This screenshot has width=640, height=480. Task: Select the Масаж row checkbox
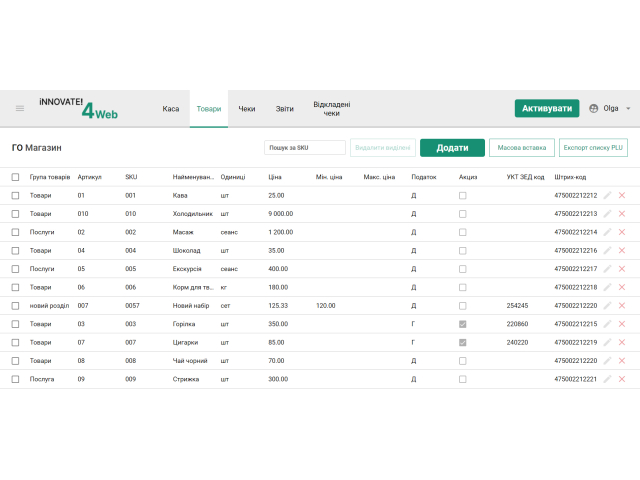coord(15,232)
